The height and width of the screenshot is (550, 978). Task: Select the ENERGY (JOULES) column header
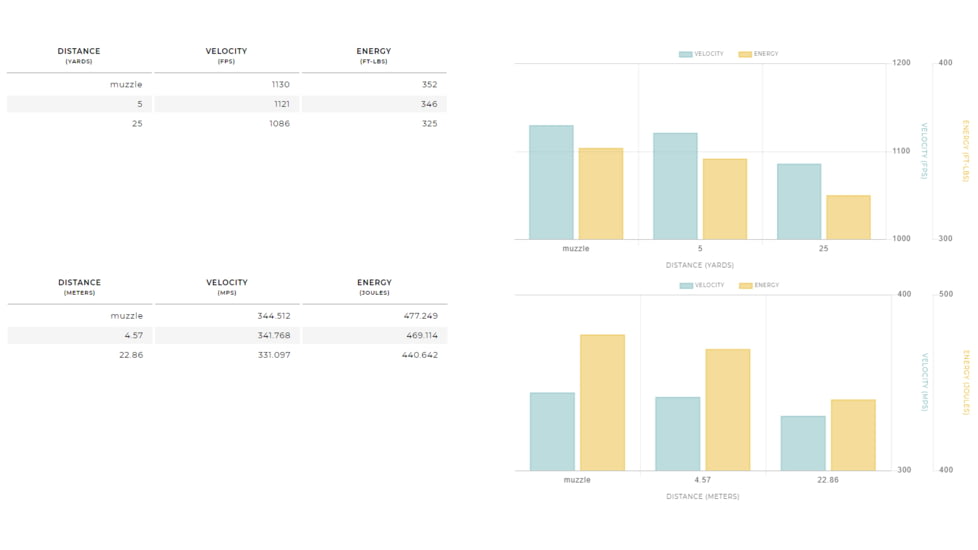(x=374, y=287)
